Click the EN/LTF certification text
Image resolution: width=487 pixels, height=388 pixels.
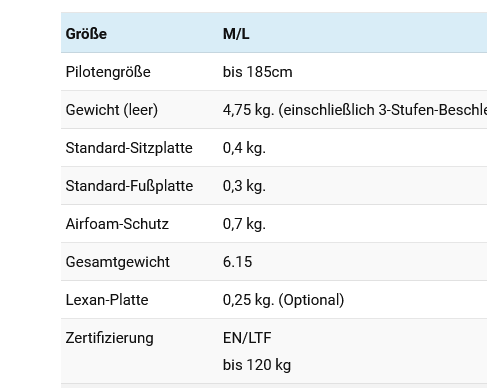[x=247, y=338]
